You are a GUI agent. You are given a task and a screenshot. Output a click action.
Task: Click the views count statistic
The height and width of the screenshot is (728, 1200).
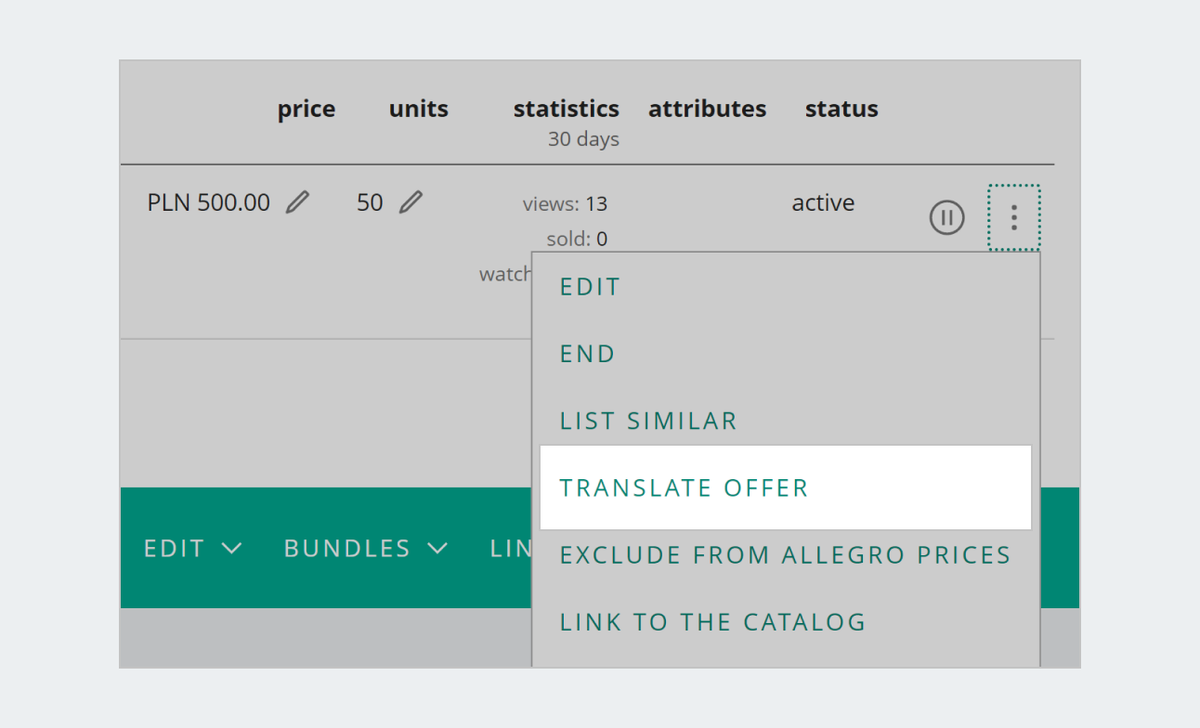tap(565, 205)
